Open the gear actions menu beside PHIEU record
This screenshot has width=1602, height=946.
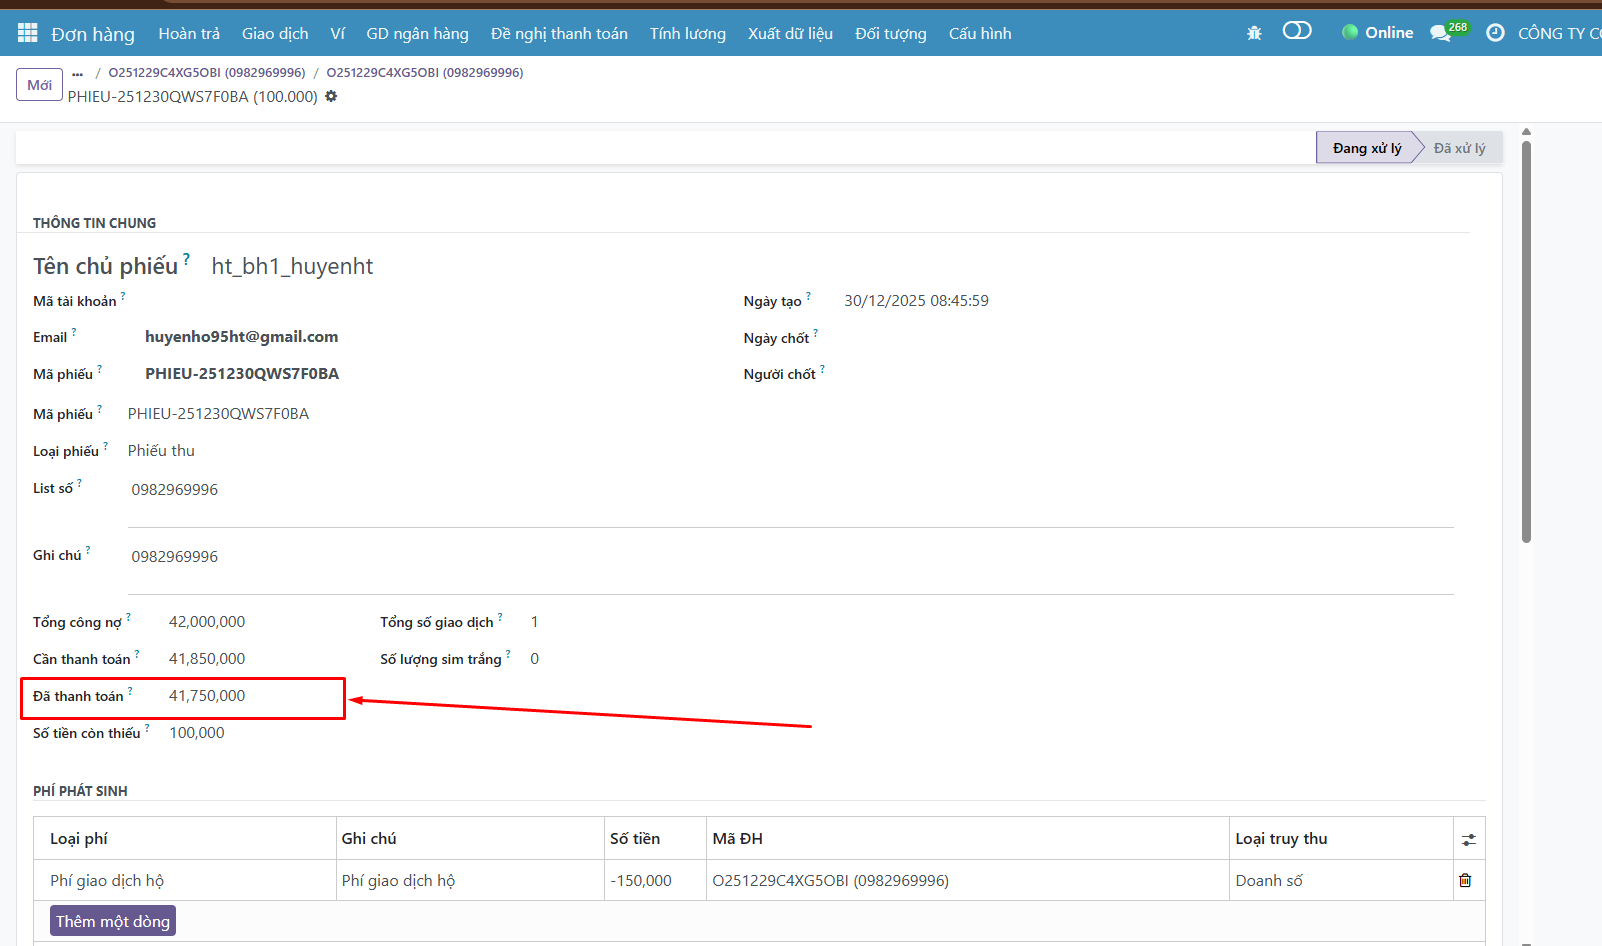click(331, 97)
